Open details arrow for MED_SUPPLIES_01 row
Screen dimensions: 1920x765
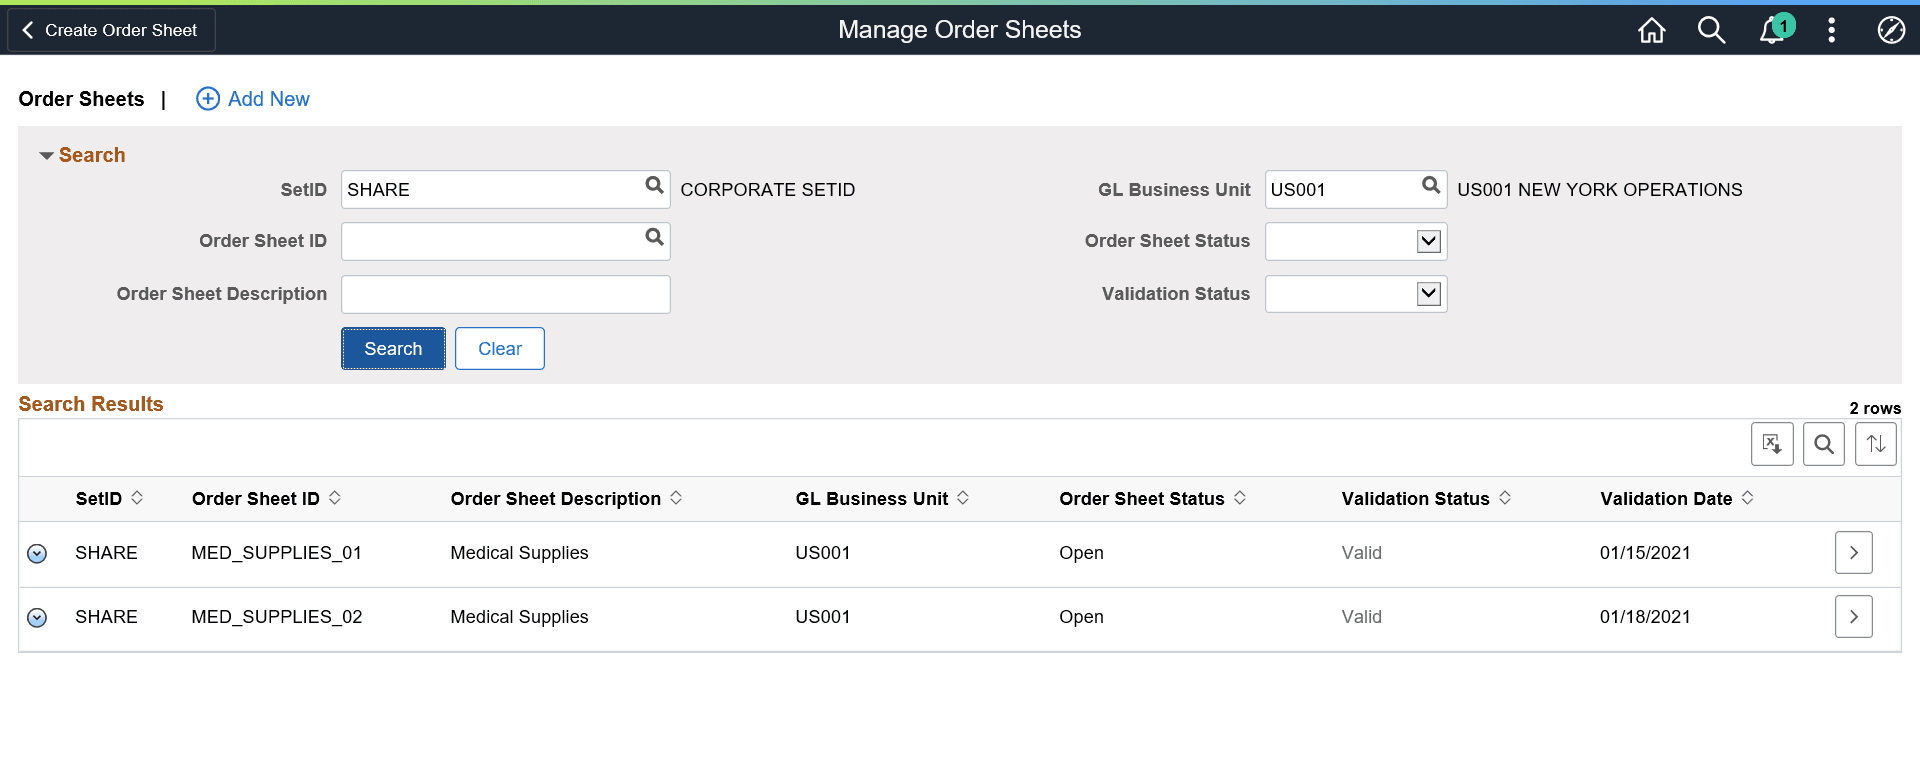click(1854, 553)
